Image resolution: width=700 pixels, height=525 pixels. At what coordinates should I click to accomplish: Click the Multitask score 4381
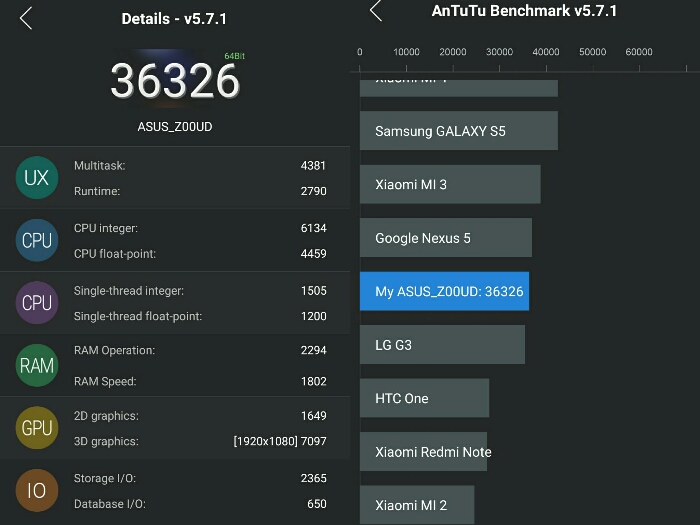coord(313,166)
